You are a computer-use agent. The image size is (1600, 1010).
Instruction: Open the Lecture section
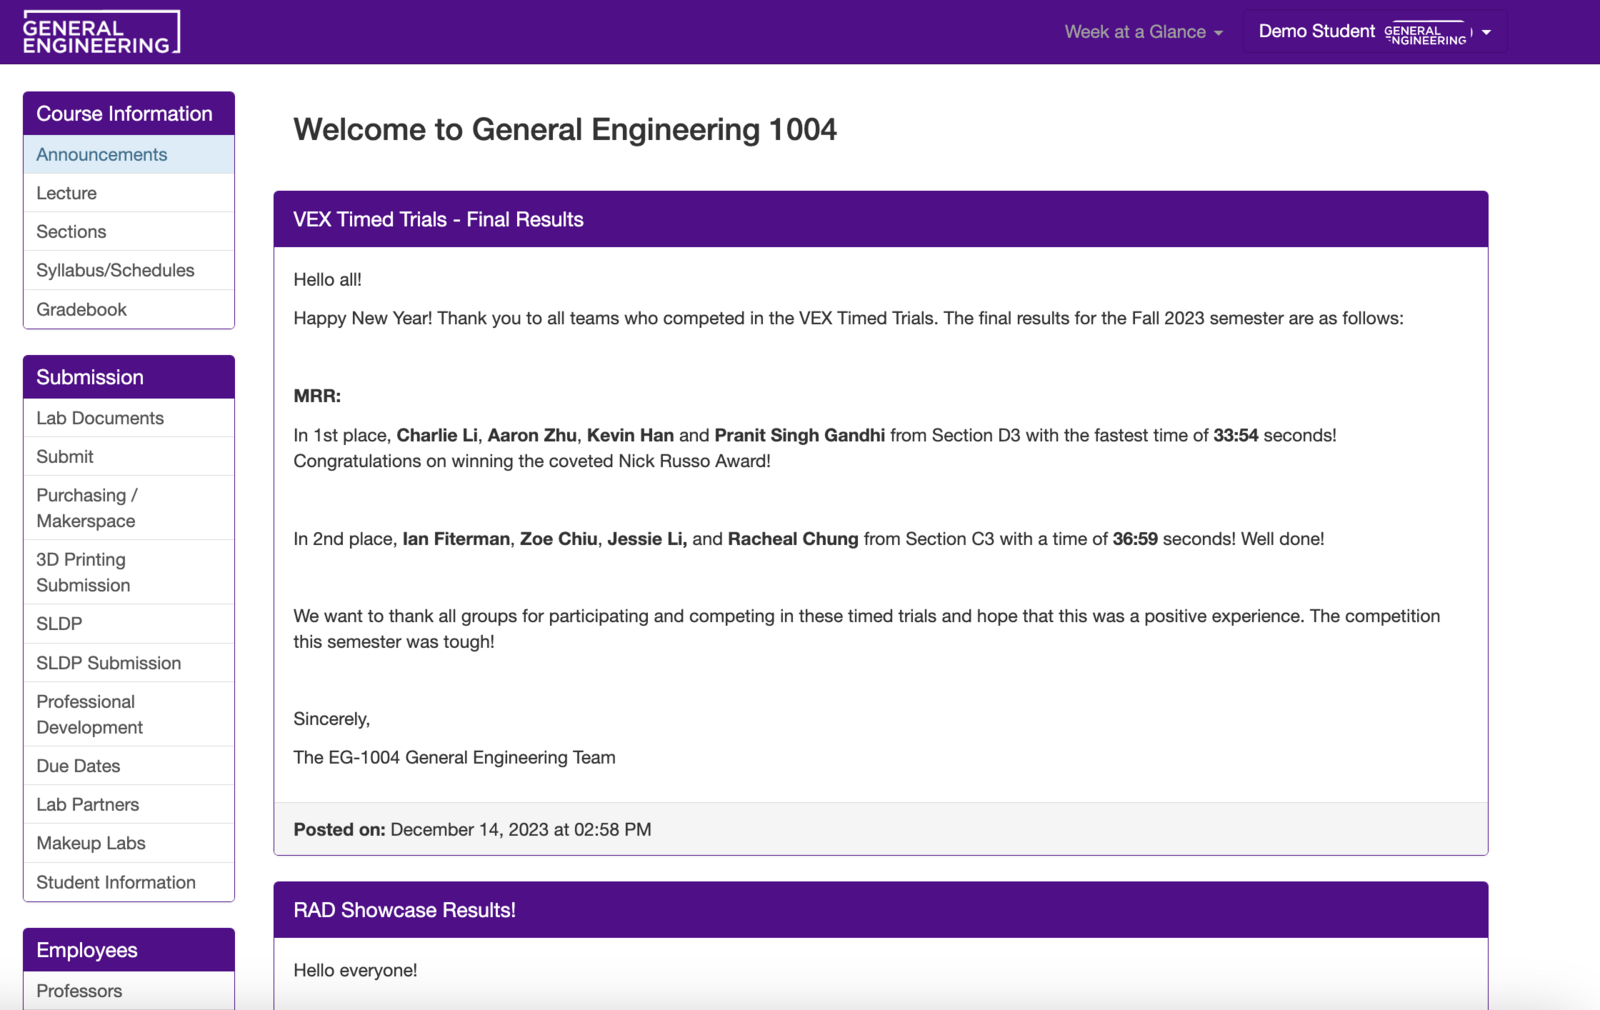pyautogui.click(x=66, y=192)
